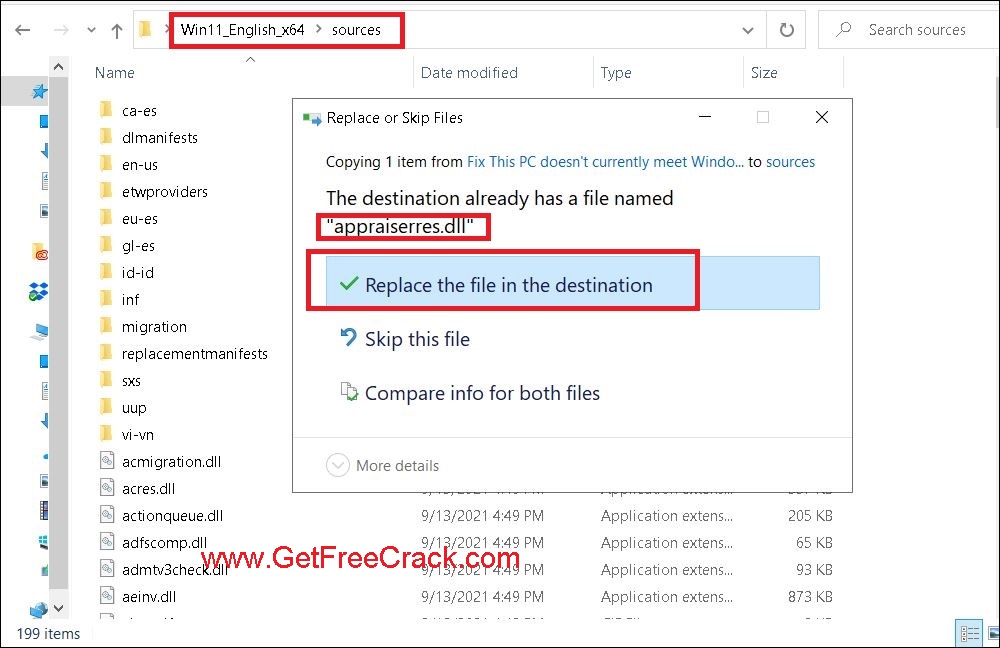Select the acres.dll file icon
1000x648 pixels.
click(x=107, y=488)
